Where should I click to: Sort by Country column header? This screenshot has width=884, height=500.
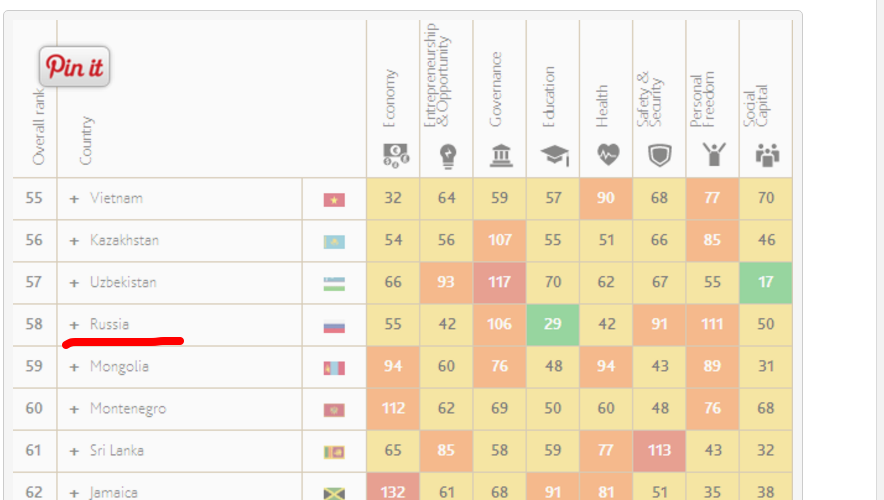click(x=86, y=140)
